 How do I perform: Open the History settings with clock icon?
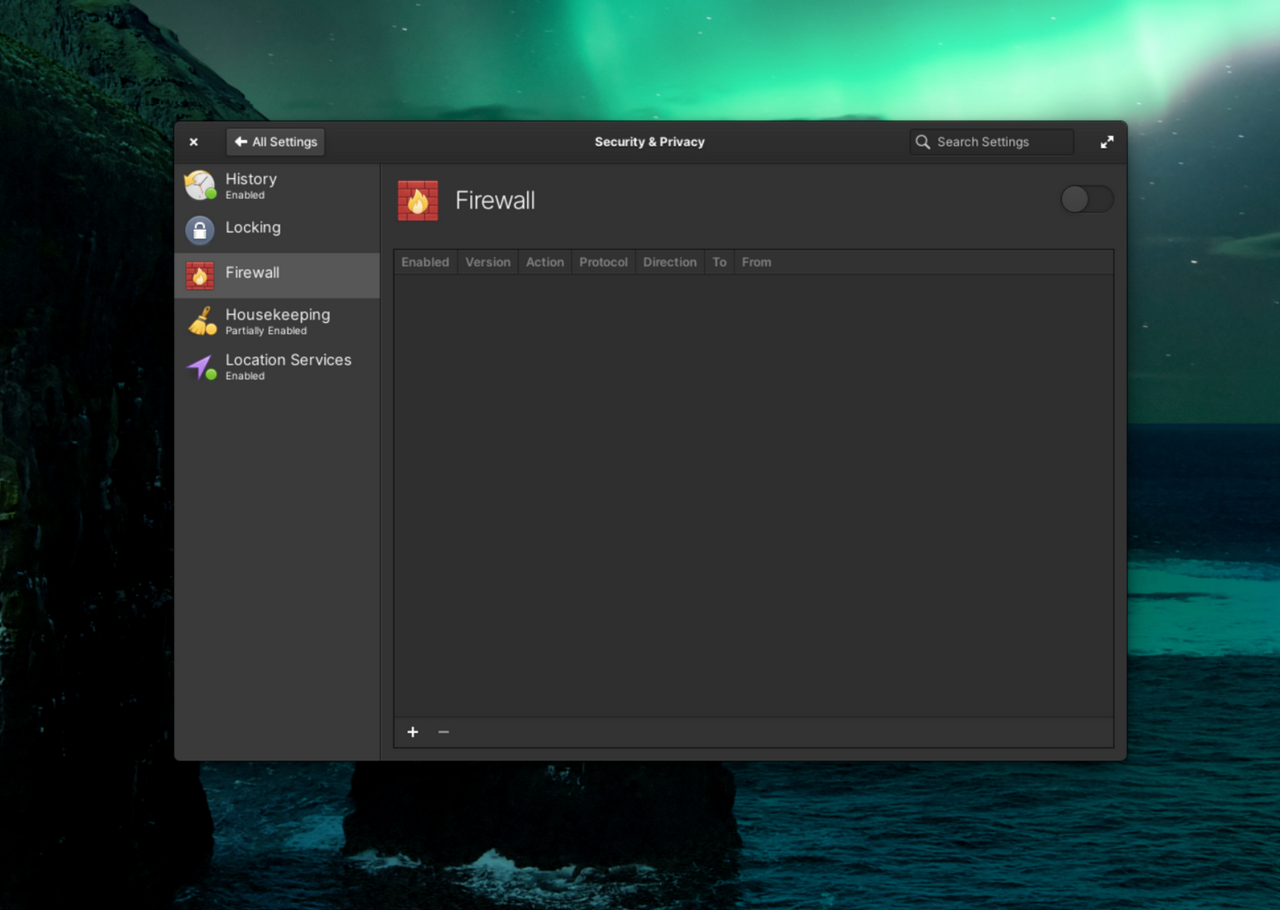click(200, 185)
